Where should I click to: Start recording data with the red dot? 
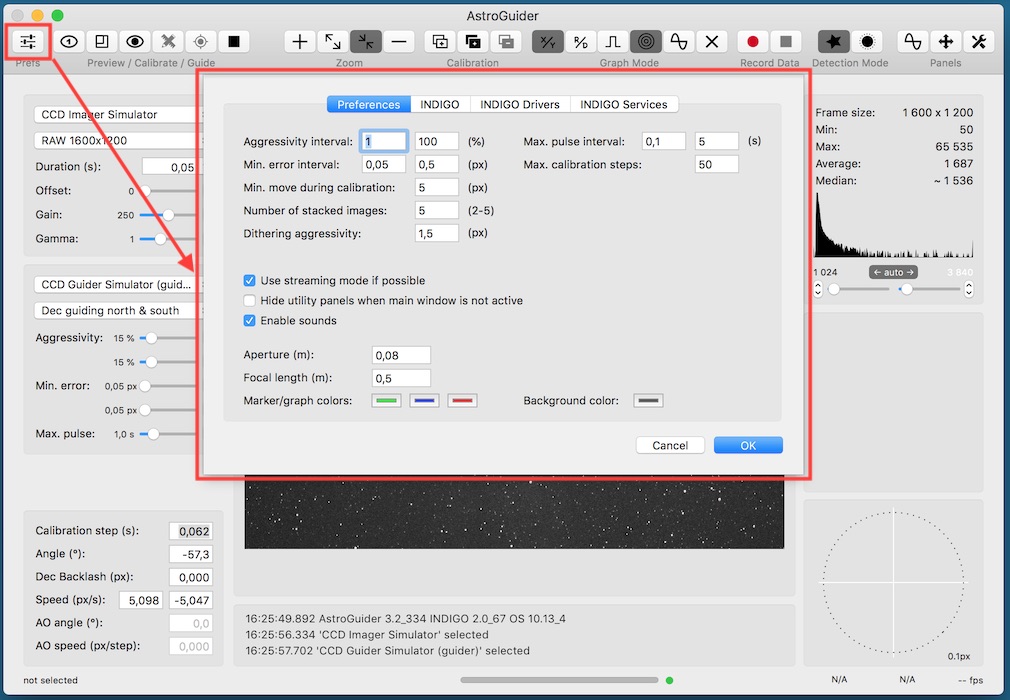[752, 42]
